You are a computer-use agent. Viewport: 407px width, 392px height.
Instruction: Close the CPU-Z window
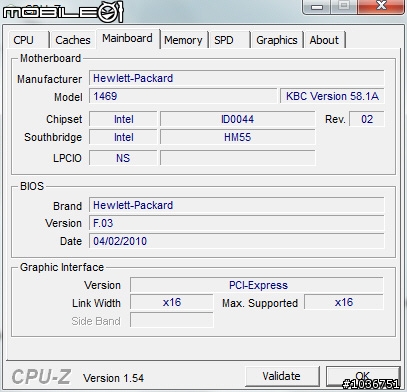[x=381, y=6]
